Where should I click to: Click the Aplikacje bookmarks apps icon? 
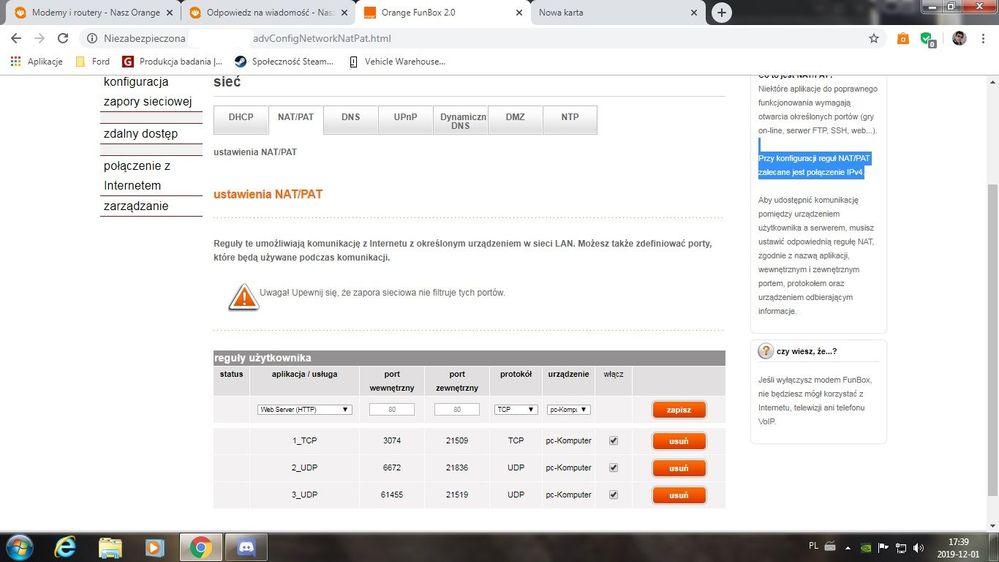pos(15,61)
